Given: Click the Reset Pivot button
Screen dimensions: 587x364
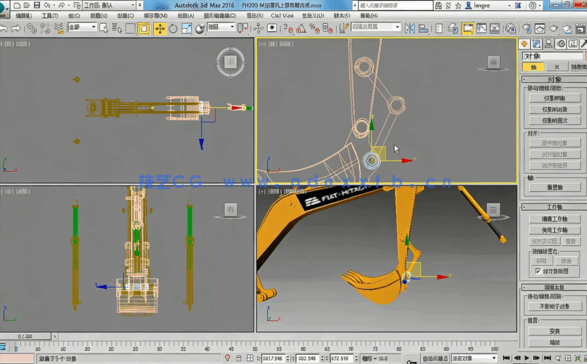Looking at the screenshot, I should point(554,187).
